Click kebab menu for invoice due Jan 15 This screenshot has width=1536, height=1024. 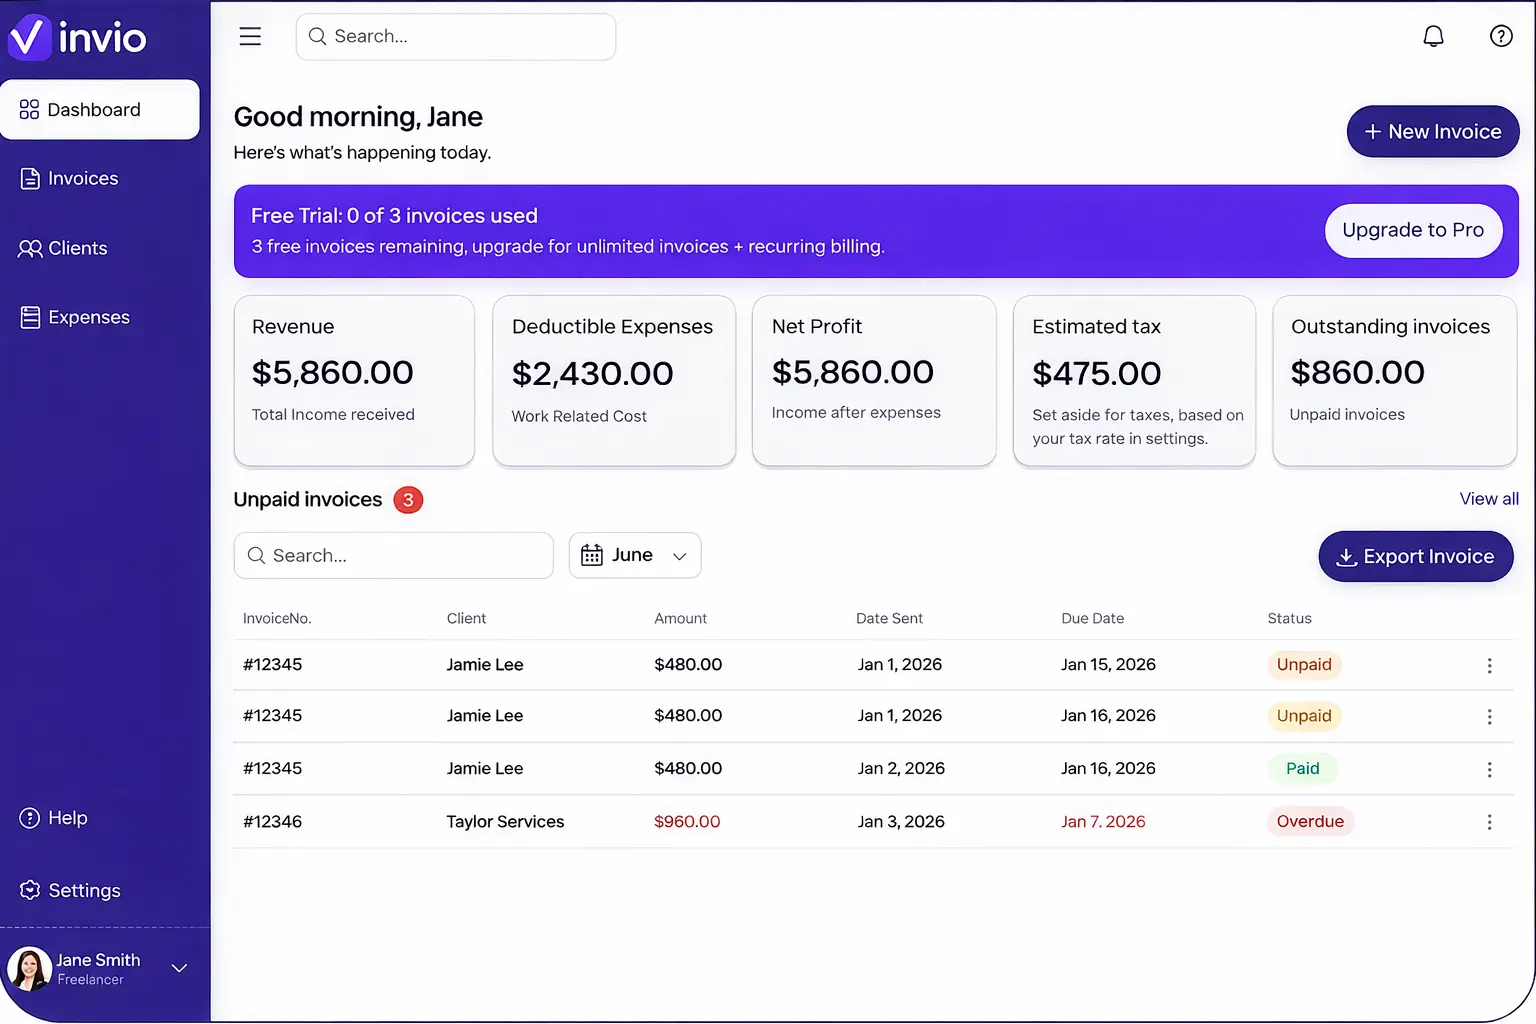point(1489,666)
